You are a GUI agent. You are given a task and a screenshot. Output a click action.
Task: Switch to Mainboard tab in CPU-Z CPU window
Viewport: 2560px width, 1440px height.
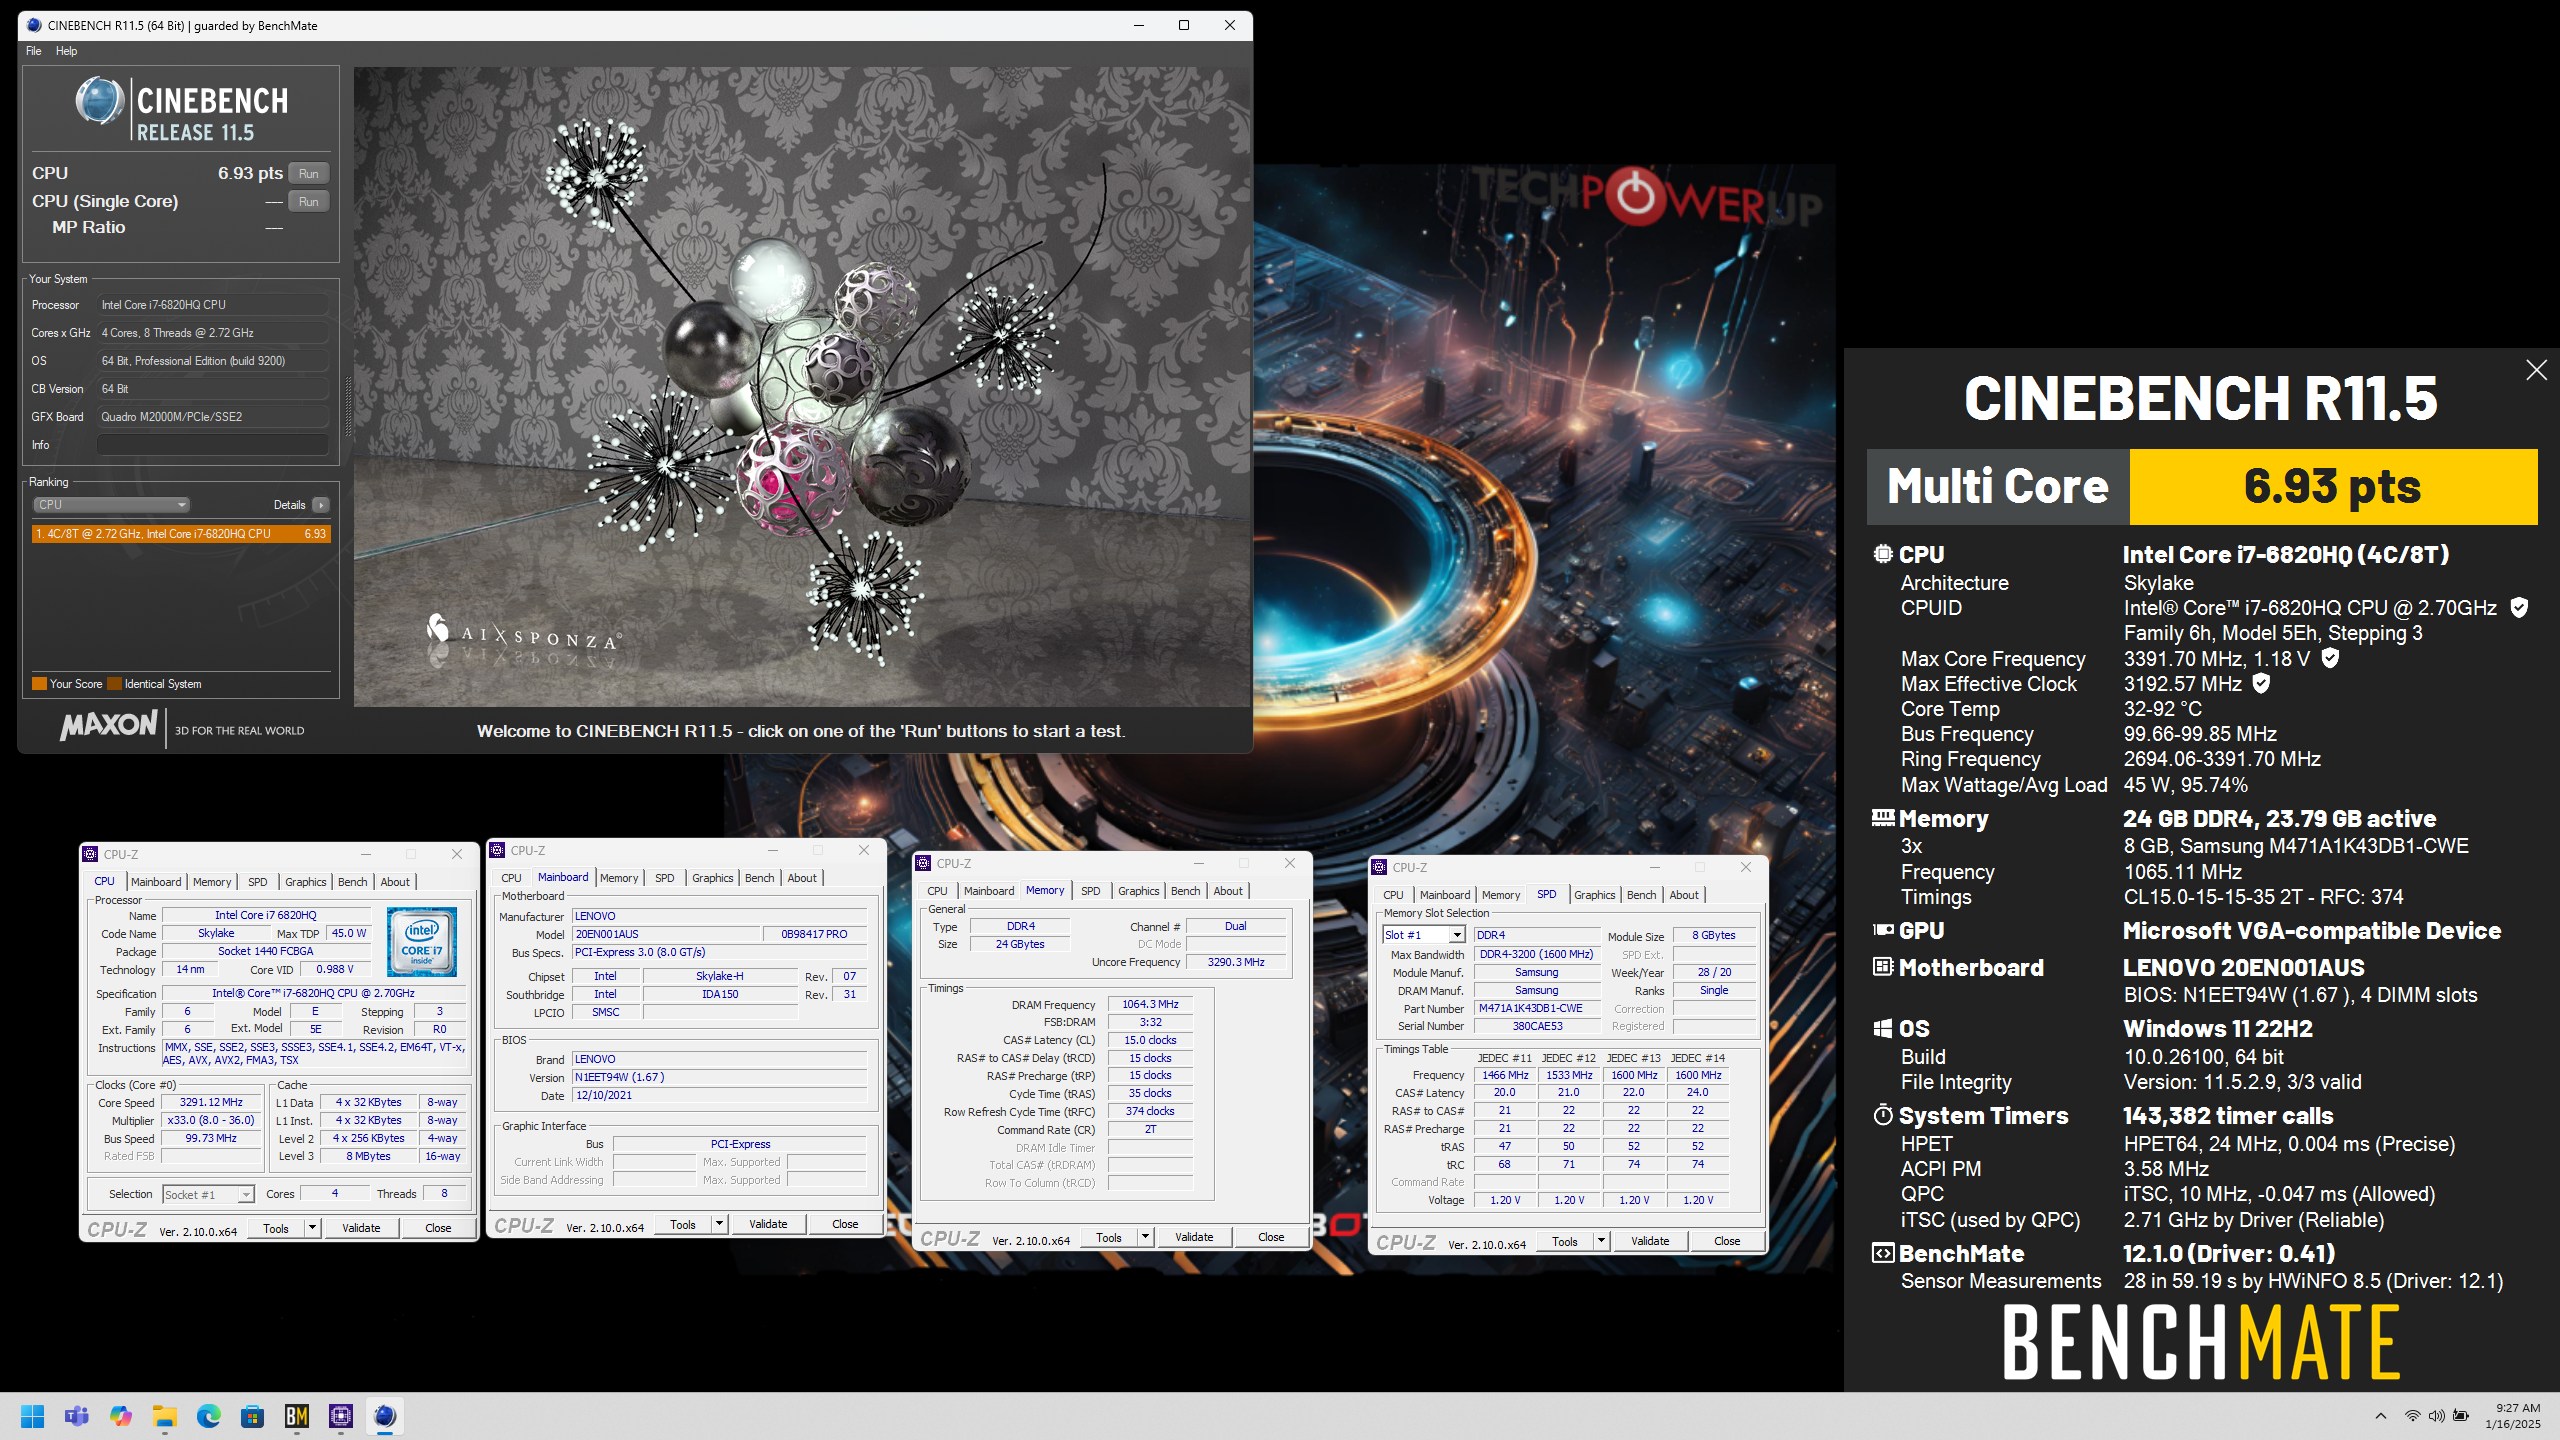pyautogui.click(x=156, y=882)
